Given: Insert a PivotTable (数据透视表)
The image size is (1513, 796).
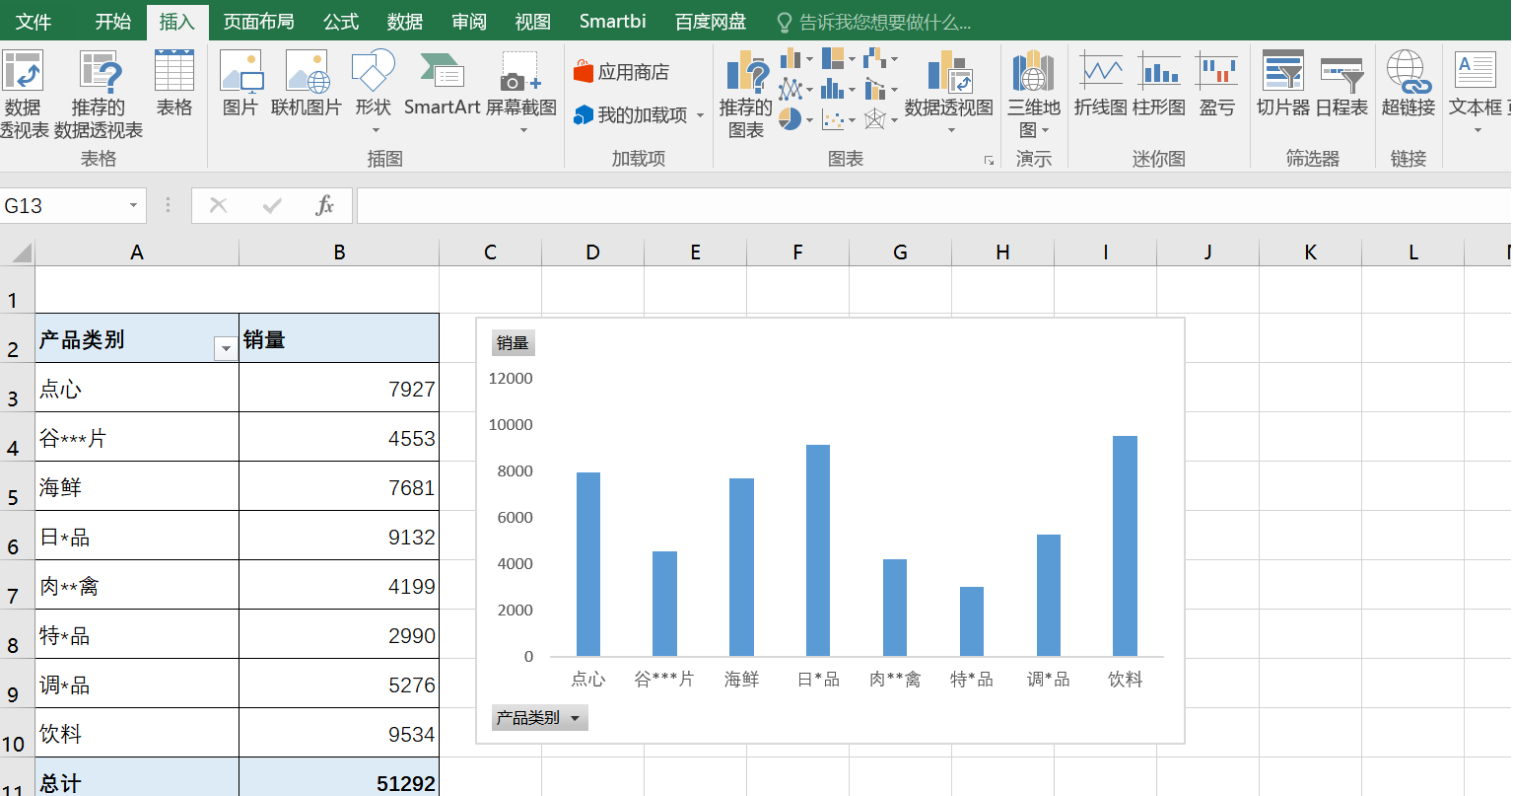Looking at the screenshot, I should coord(22,93).
